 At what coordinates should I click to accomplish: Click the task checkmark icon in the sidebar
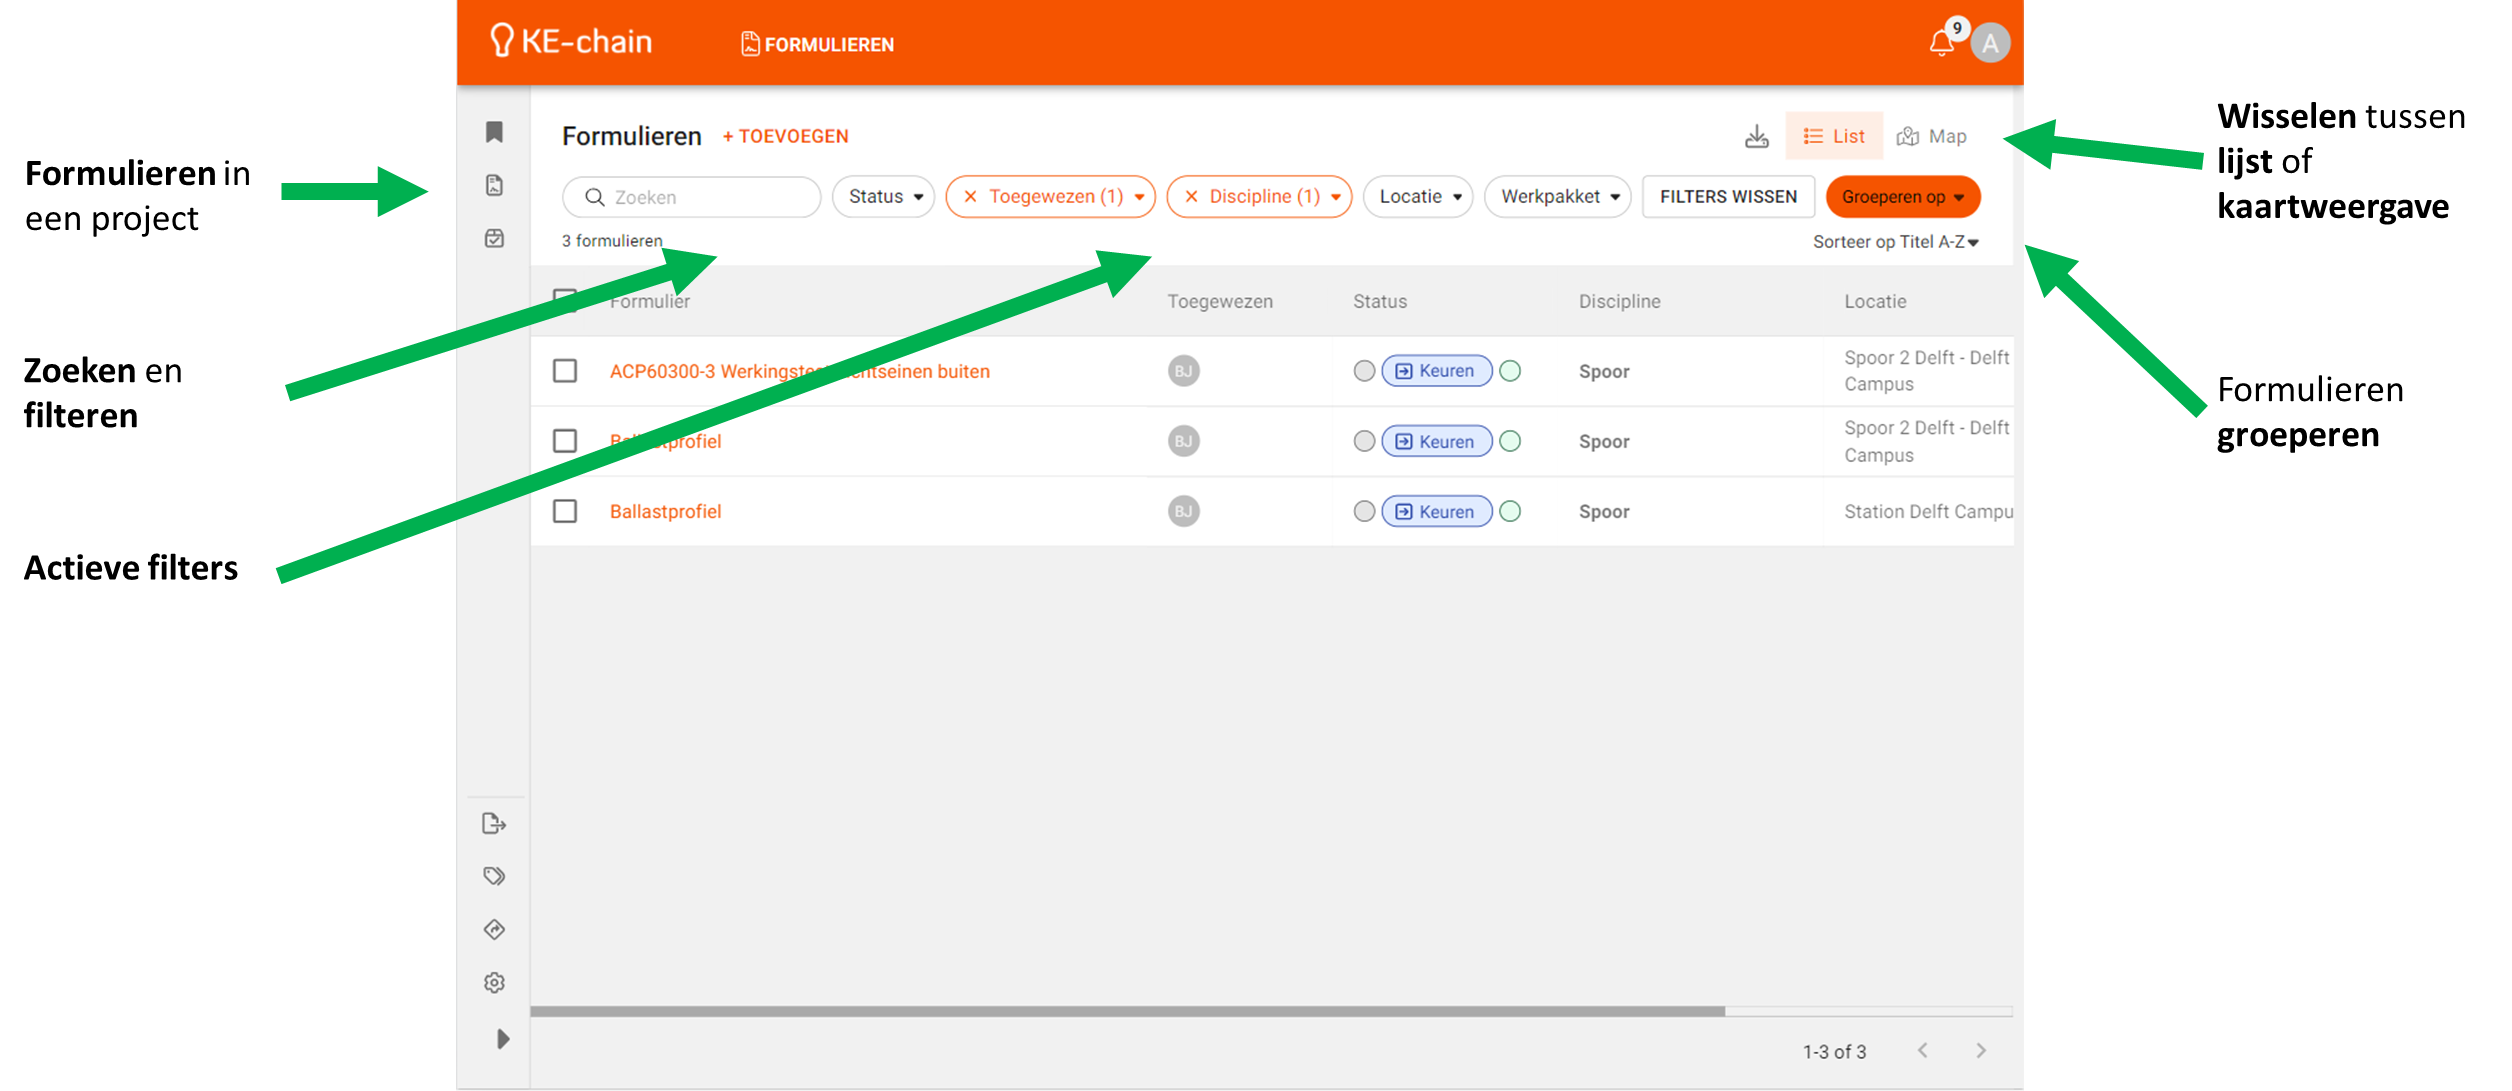[494, 238]
